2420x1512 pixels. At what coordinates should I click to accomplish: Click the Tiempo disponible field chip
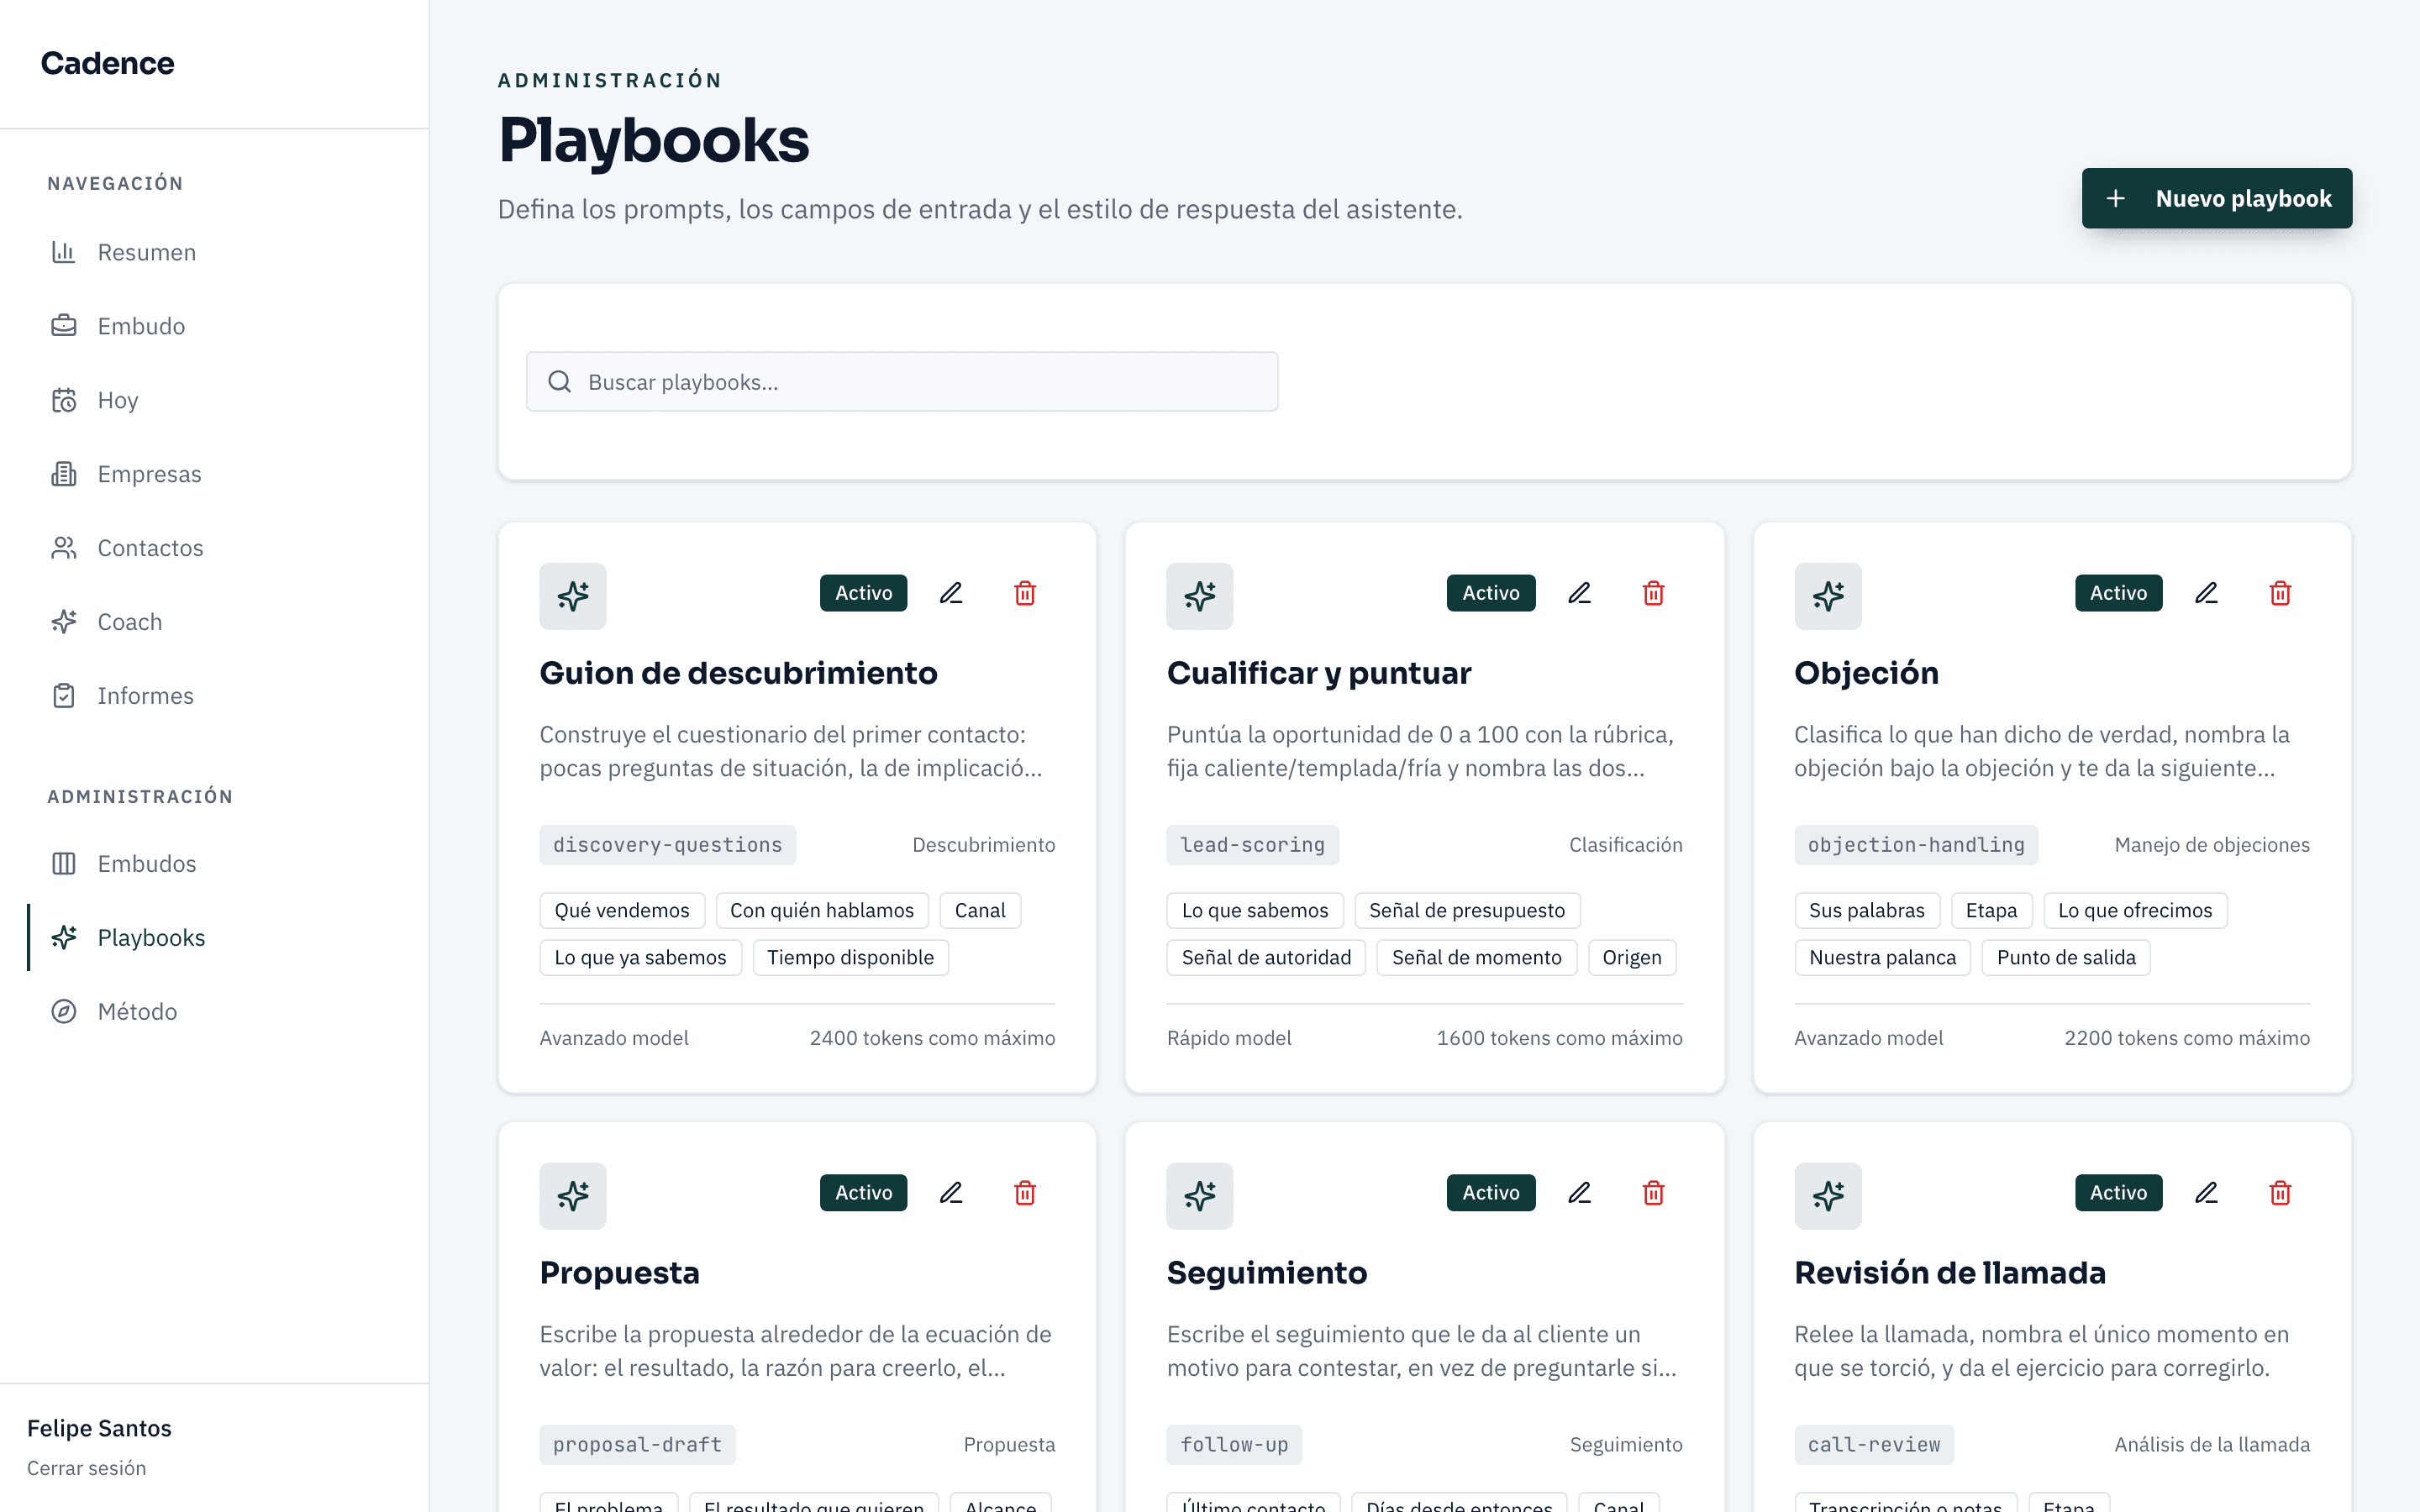coord(850,958)
